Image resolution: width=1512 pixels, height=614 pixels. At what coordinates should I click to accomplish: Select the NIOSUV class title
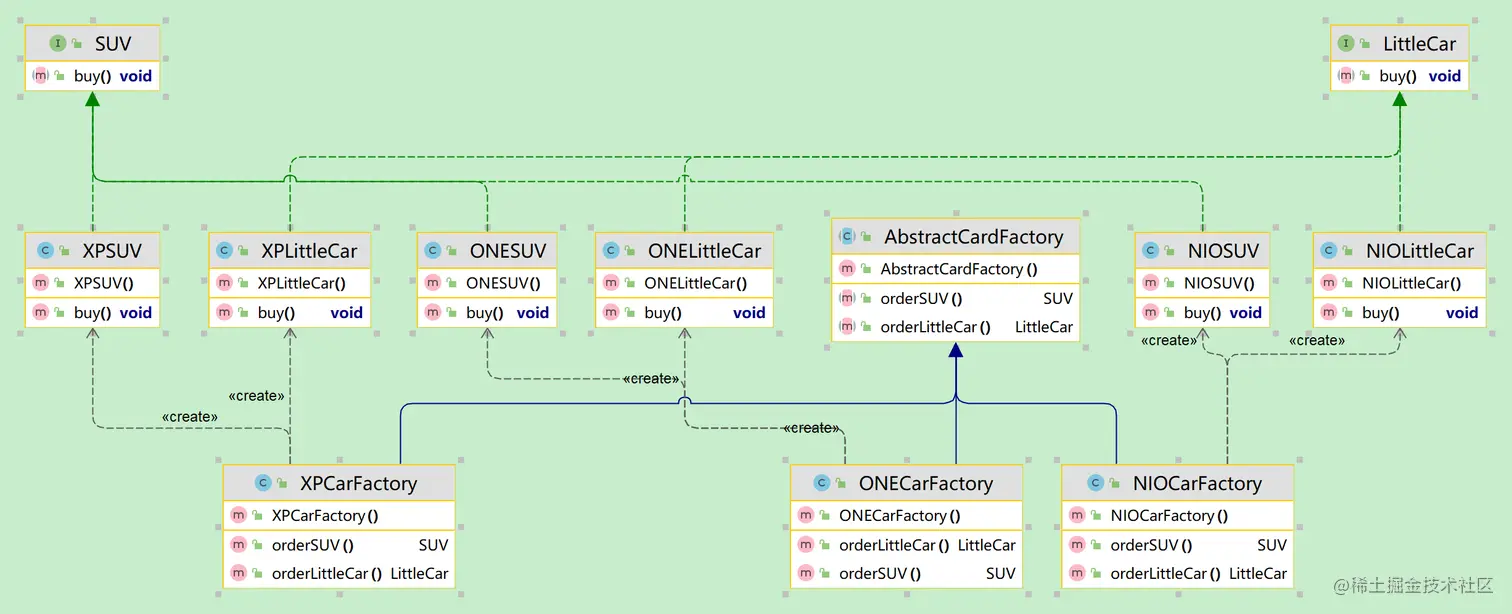coord(1224,251)
